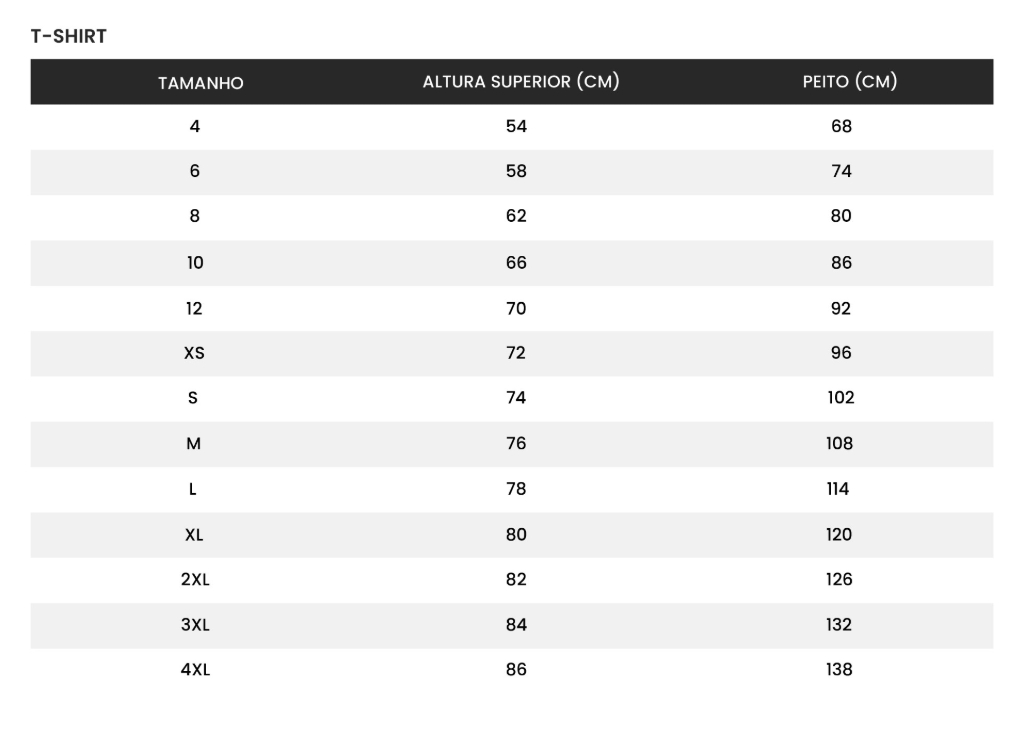The height and width of the screenshot is (750, 1024).
Task: Select the chest value 138 for 4XL
Action: click(x=840, y=670)
